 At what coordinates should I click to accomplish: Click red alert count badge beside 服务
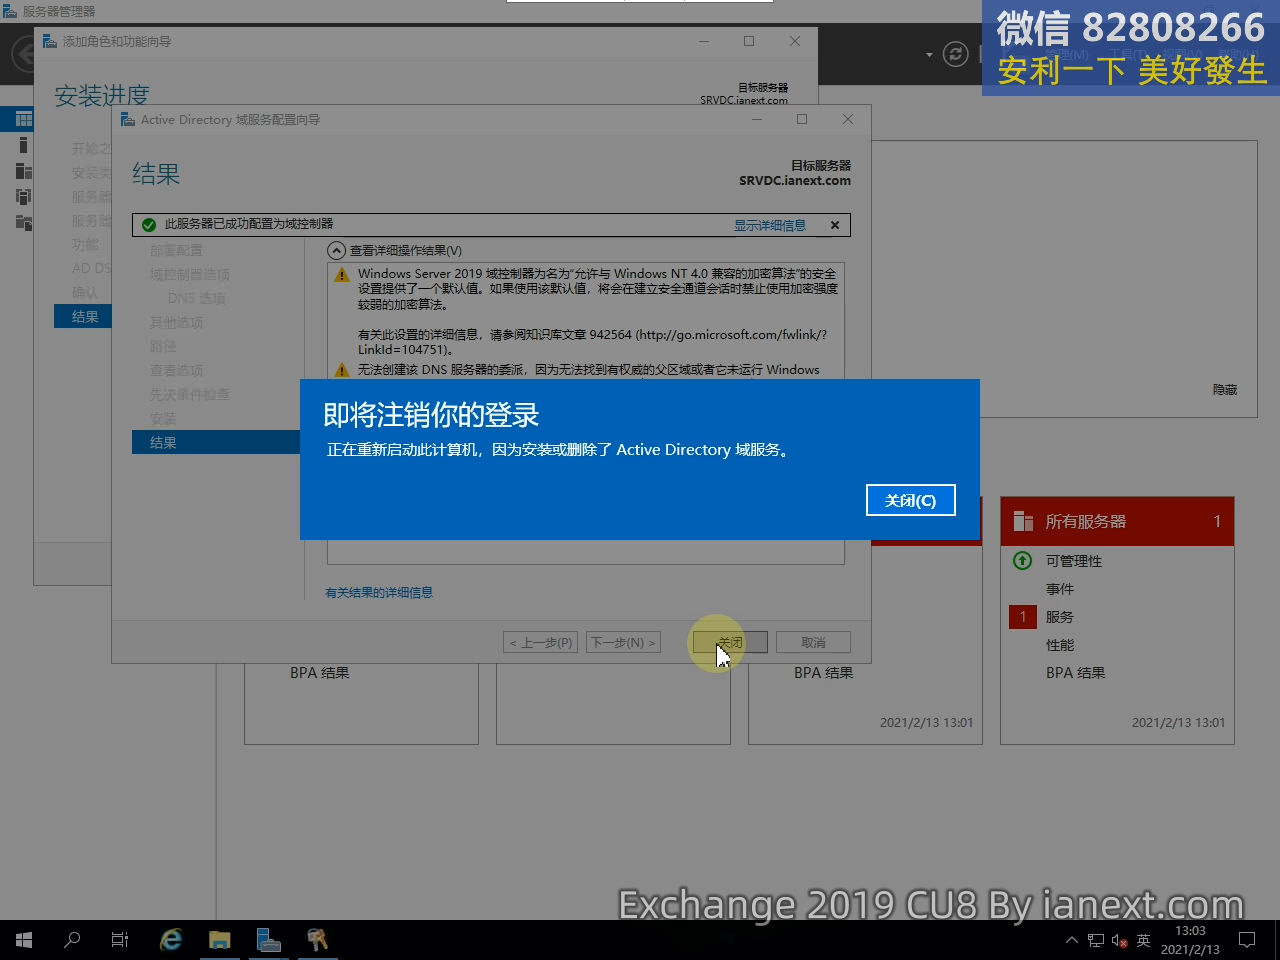[x=1023, y=617]
